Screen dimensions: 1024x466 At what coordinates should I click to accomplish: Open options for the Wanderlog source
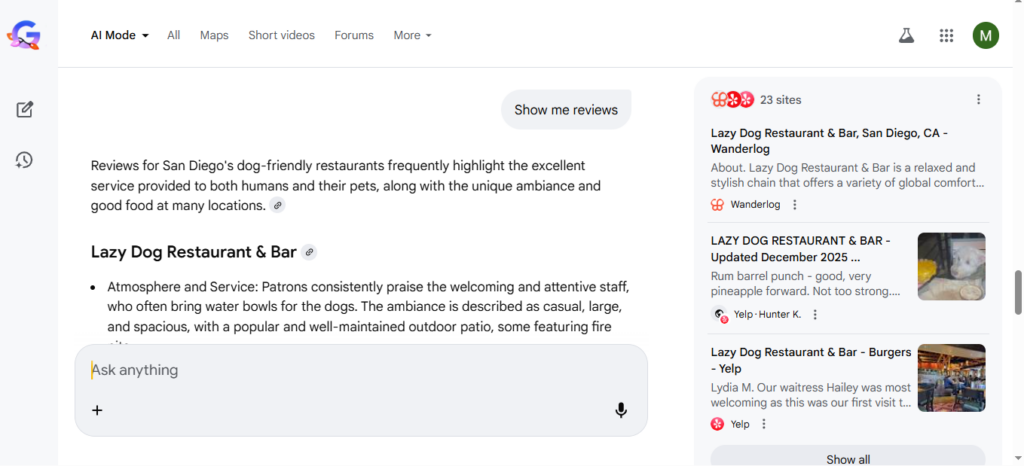pyautogui.click(x=795, y=205)
